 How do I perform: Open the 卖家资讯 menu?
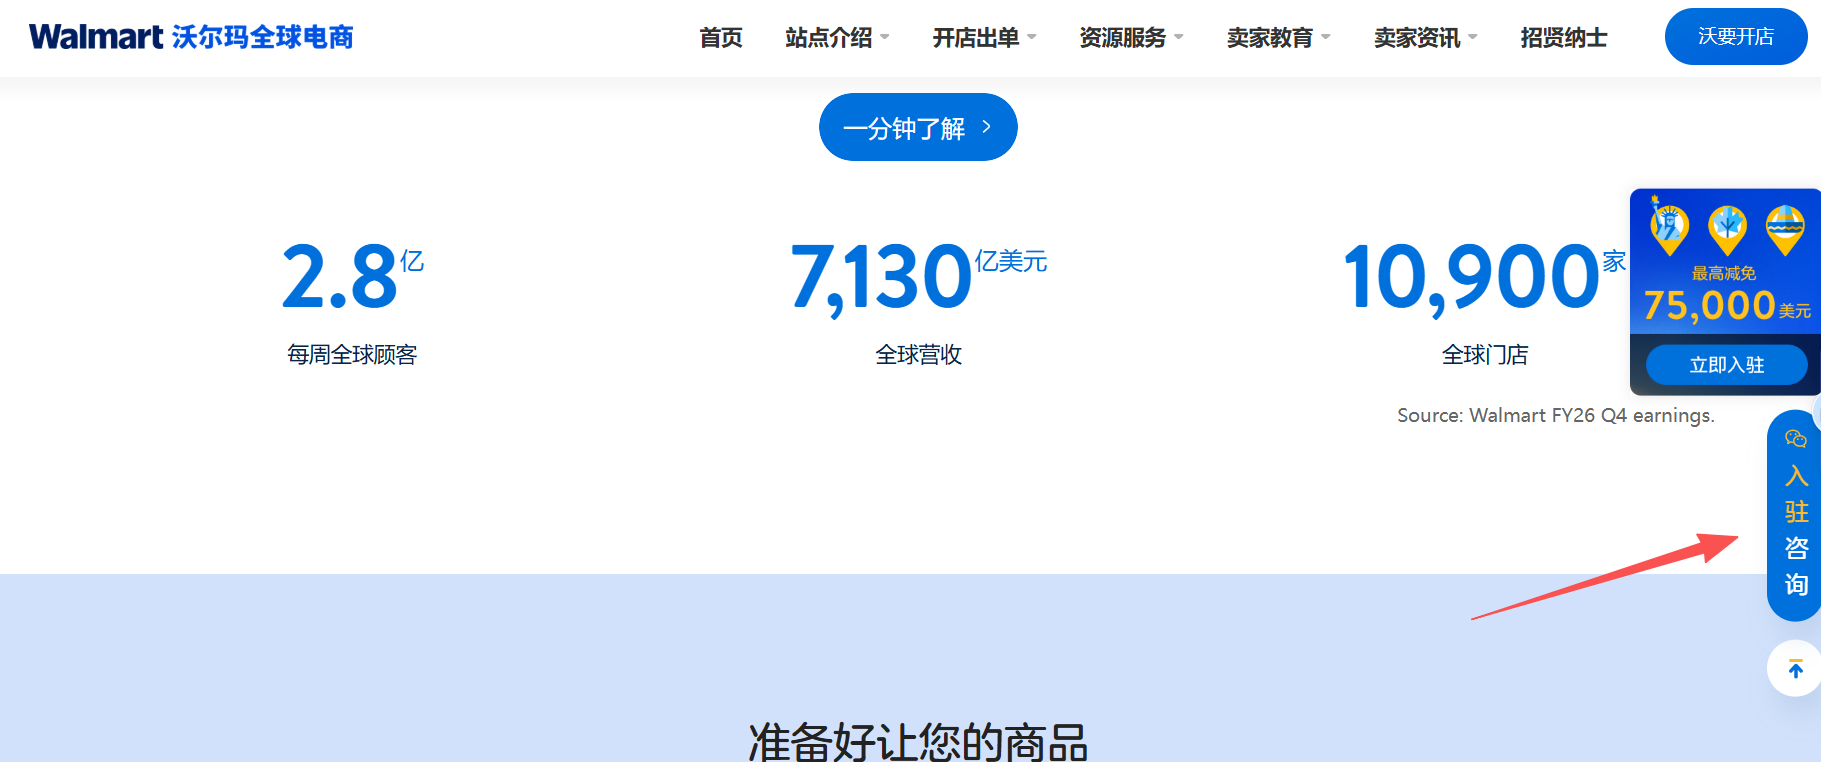pos(1417,37)
